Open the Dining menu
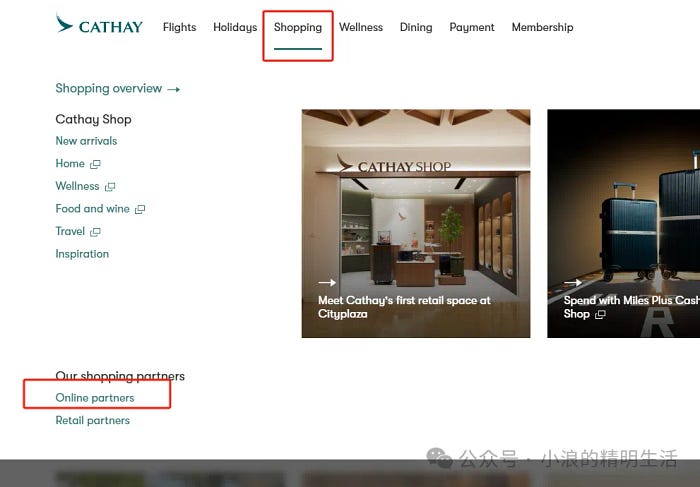This screenshot has height=487, width=700. tap(416, 27)
